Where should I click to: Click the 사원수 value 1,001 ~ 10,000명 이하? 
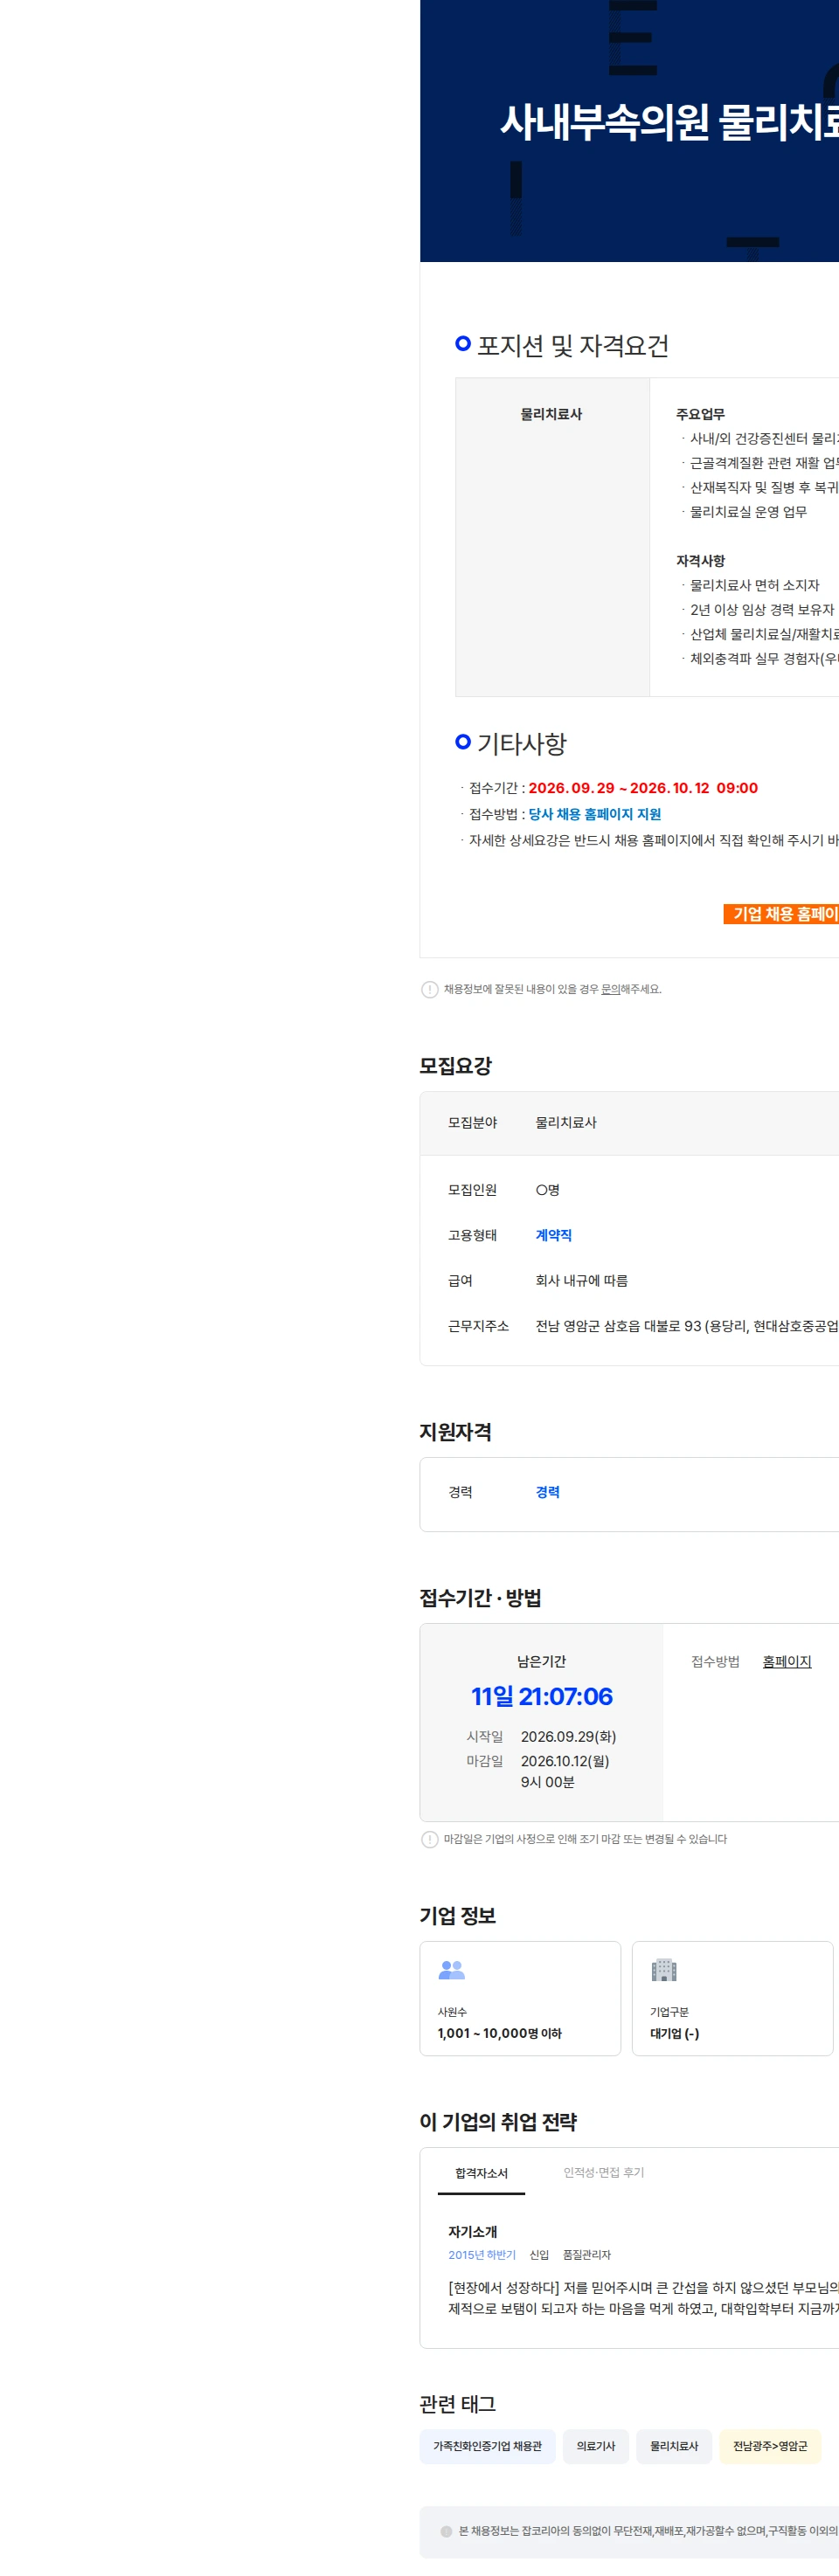499,2033
